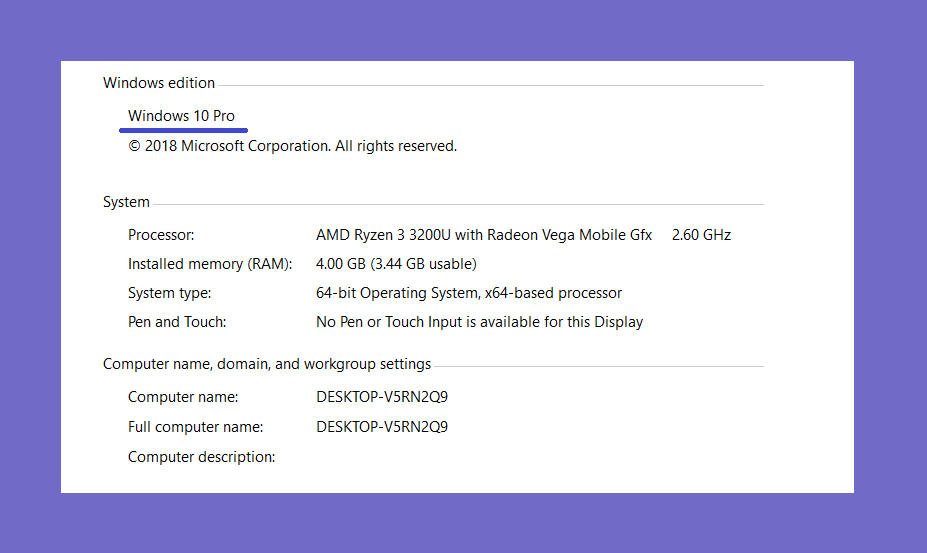Viewport: 927px width, 553px height.
Task: Select the 64-bit Operating System value
Action: pyautogui.click(x=469, y=293)
